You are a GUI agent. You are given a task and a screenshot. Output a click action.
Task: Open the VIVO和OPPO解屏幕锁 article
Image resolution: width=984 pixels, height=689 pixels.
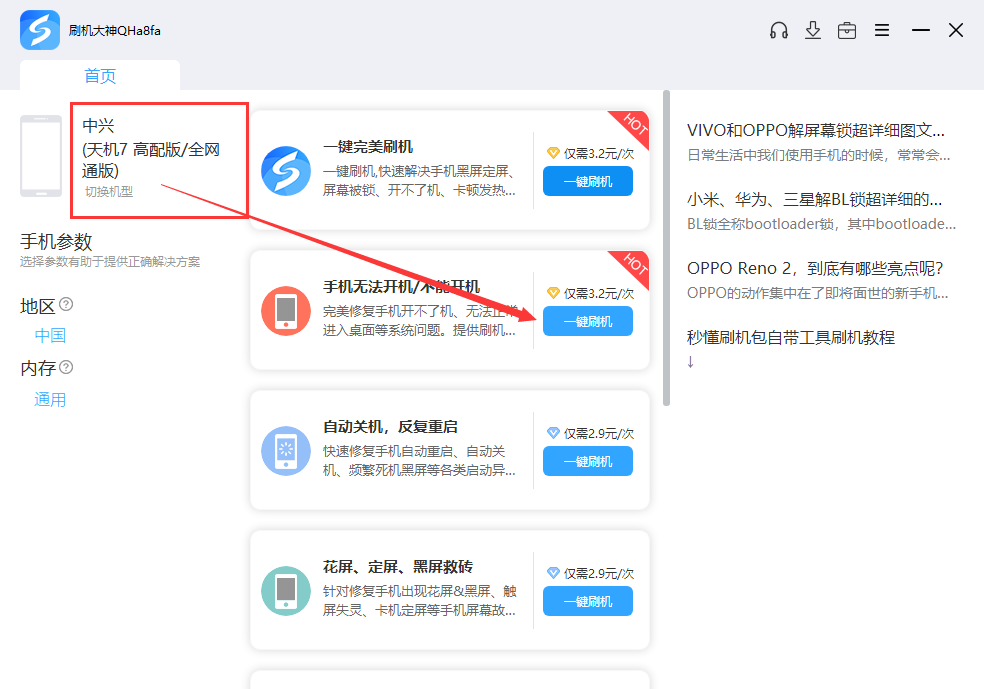pos(818,131)
